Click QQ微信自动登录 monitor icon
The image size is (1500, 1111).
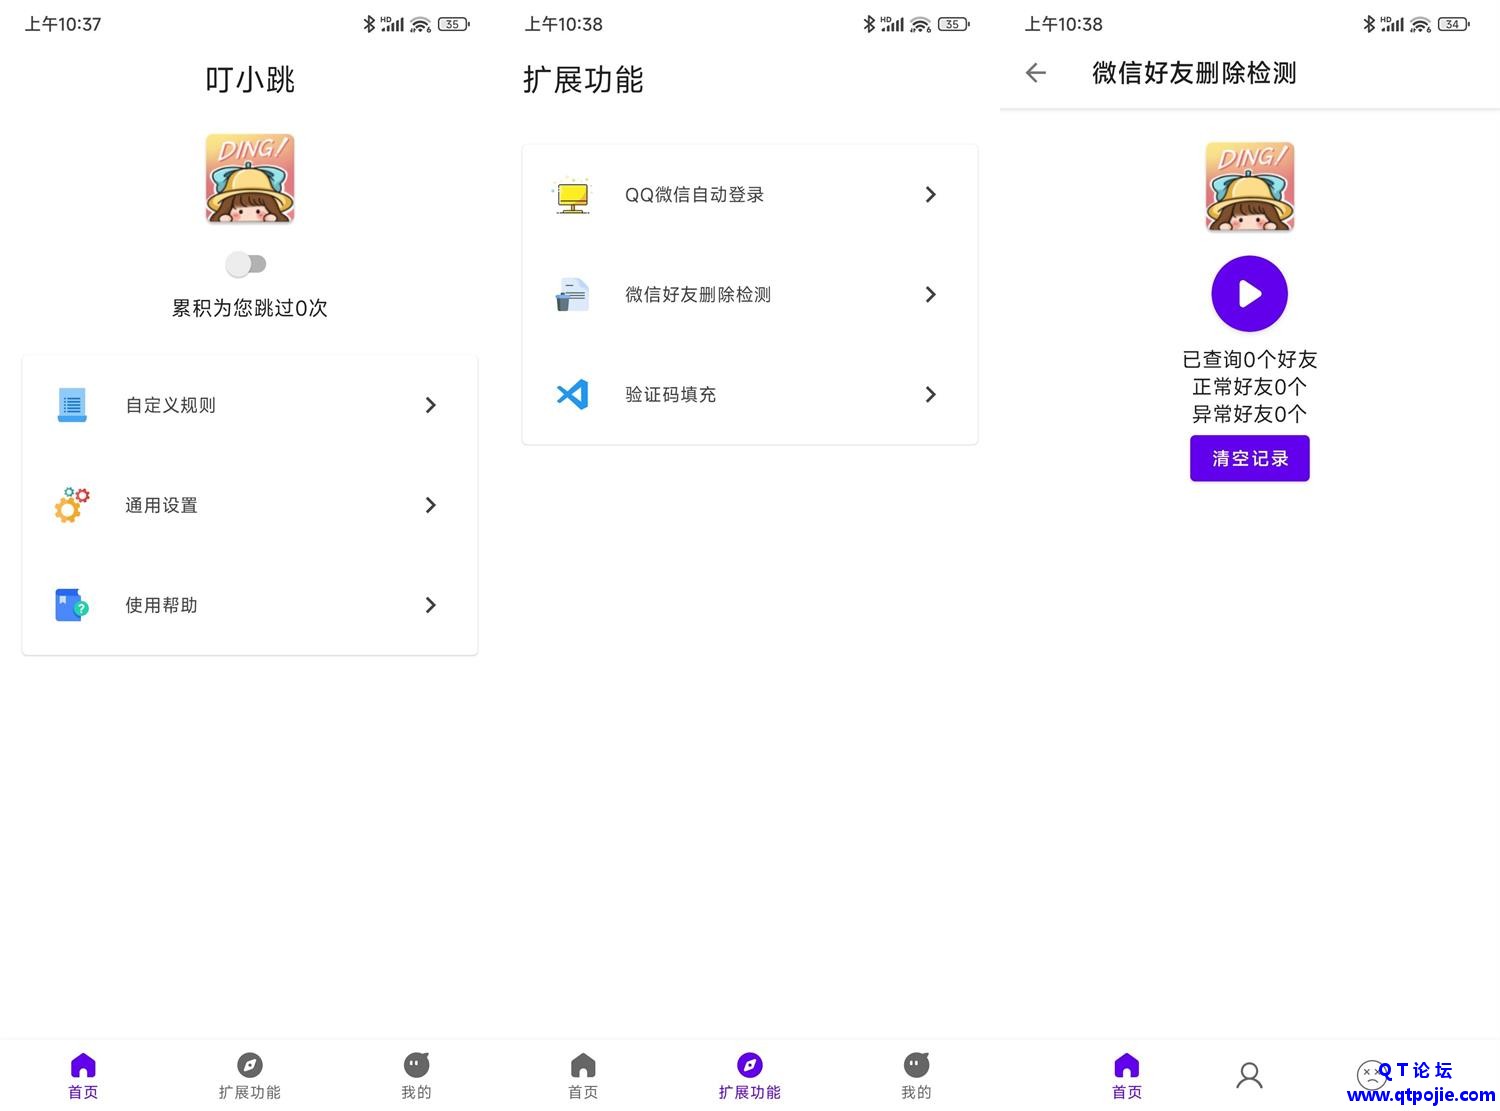[x=572, y=195]
